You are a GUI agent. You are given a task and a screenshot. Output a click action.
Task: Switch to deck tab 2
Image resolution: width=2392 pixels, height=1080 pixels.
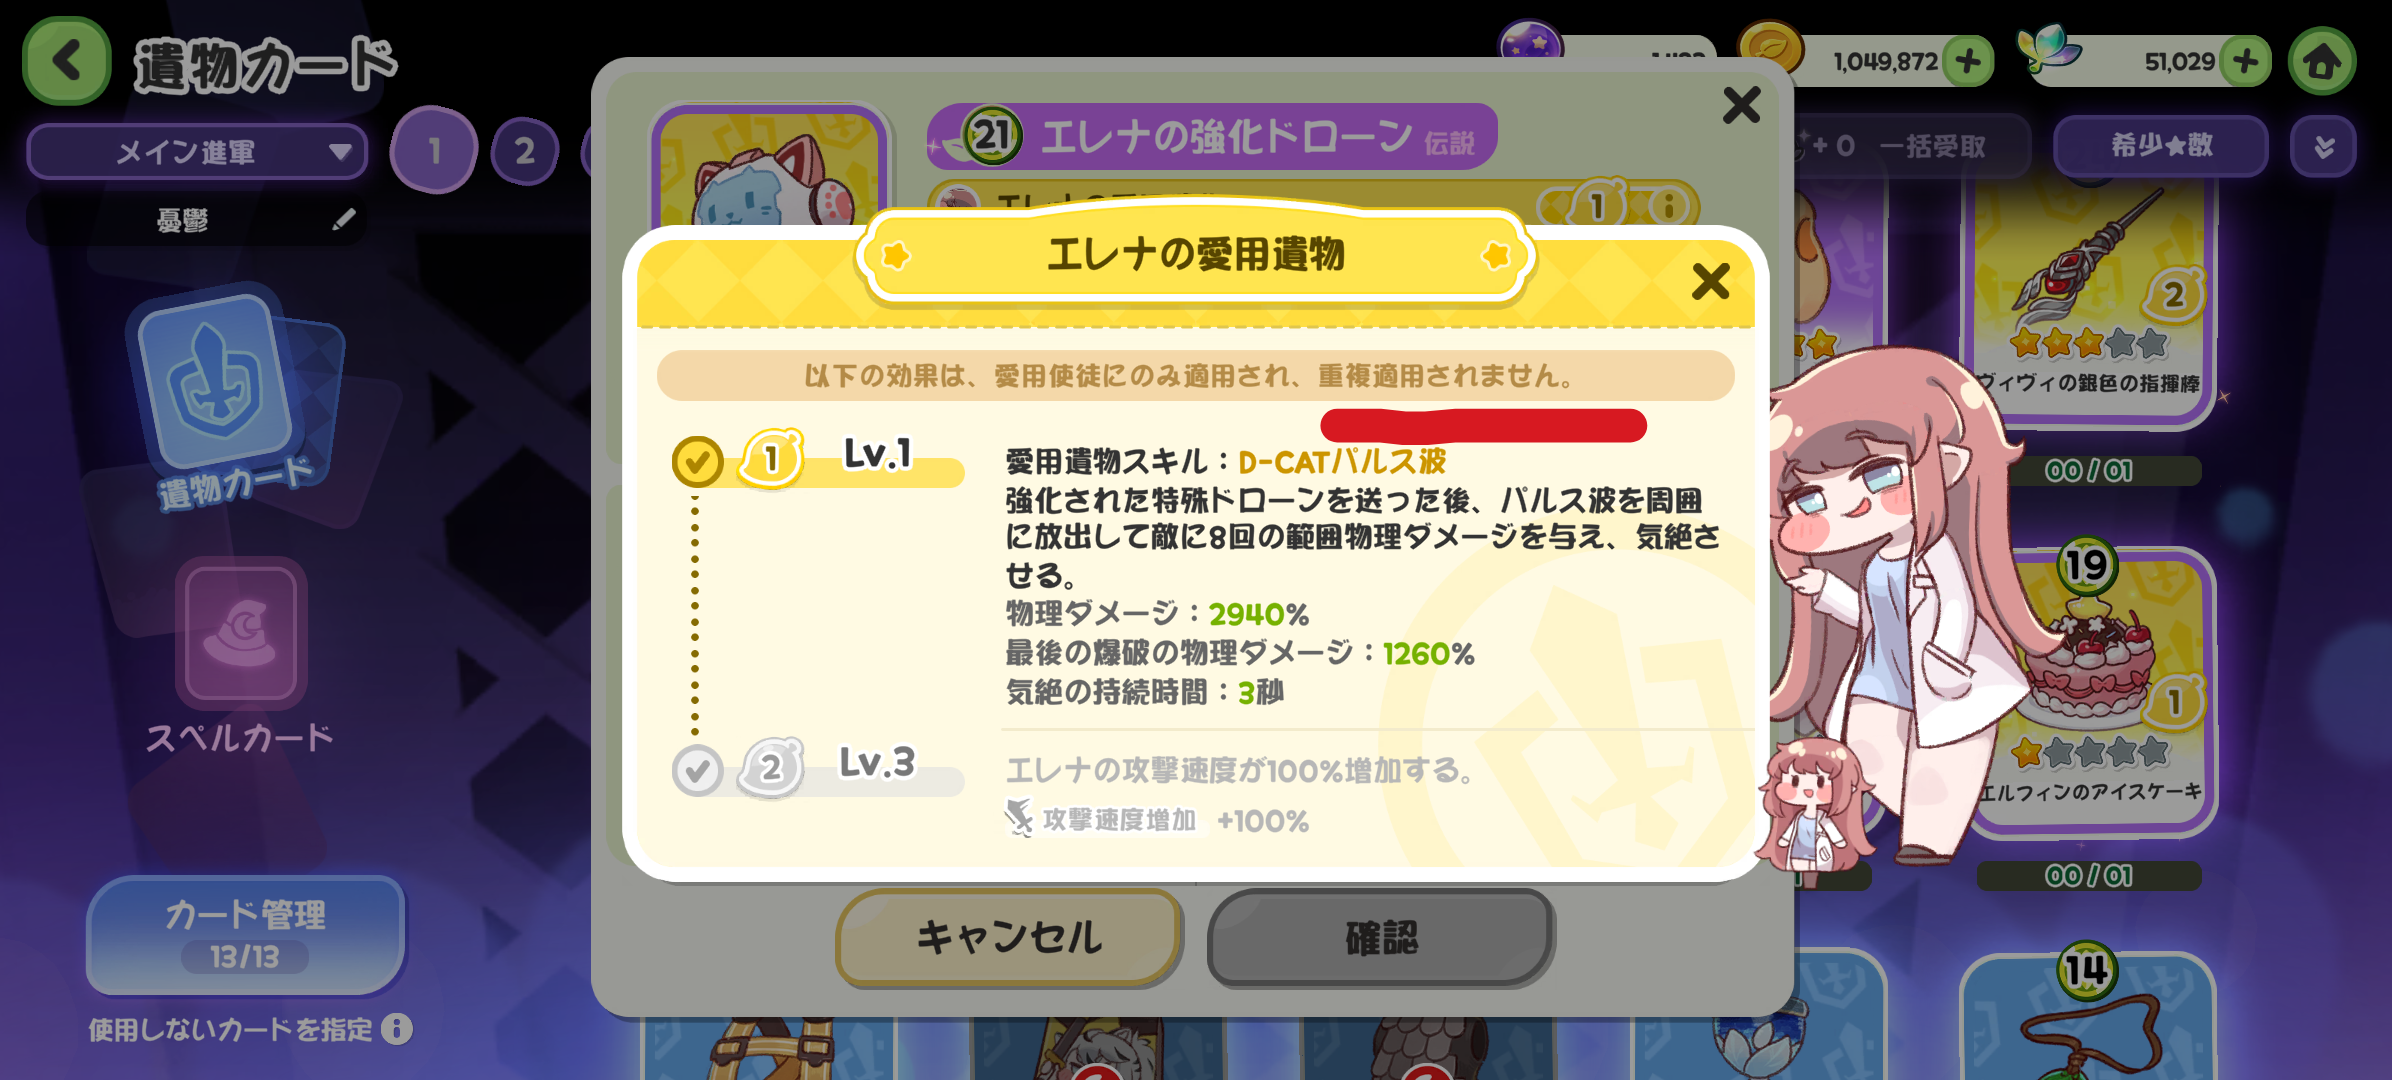(x=525, y=151)
